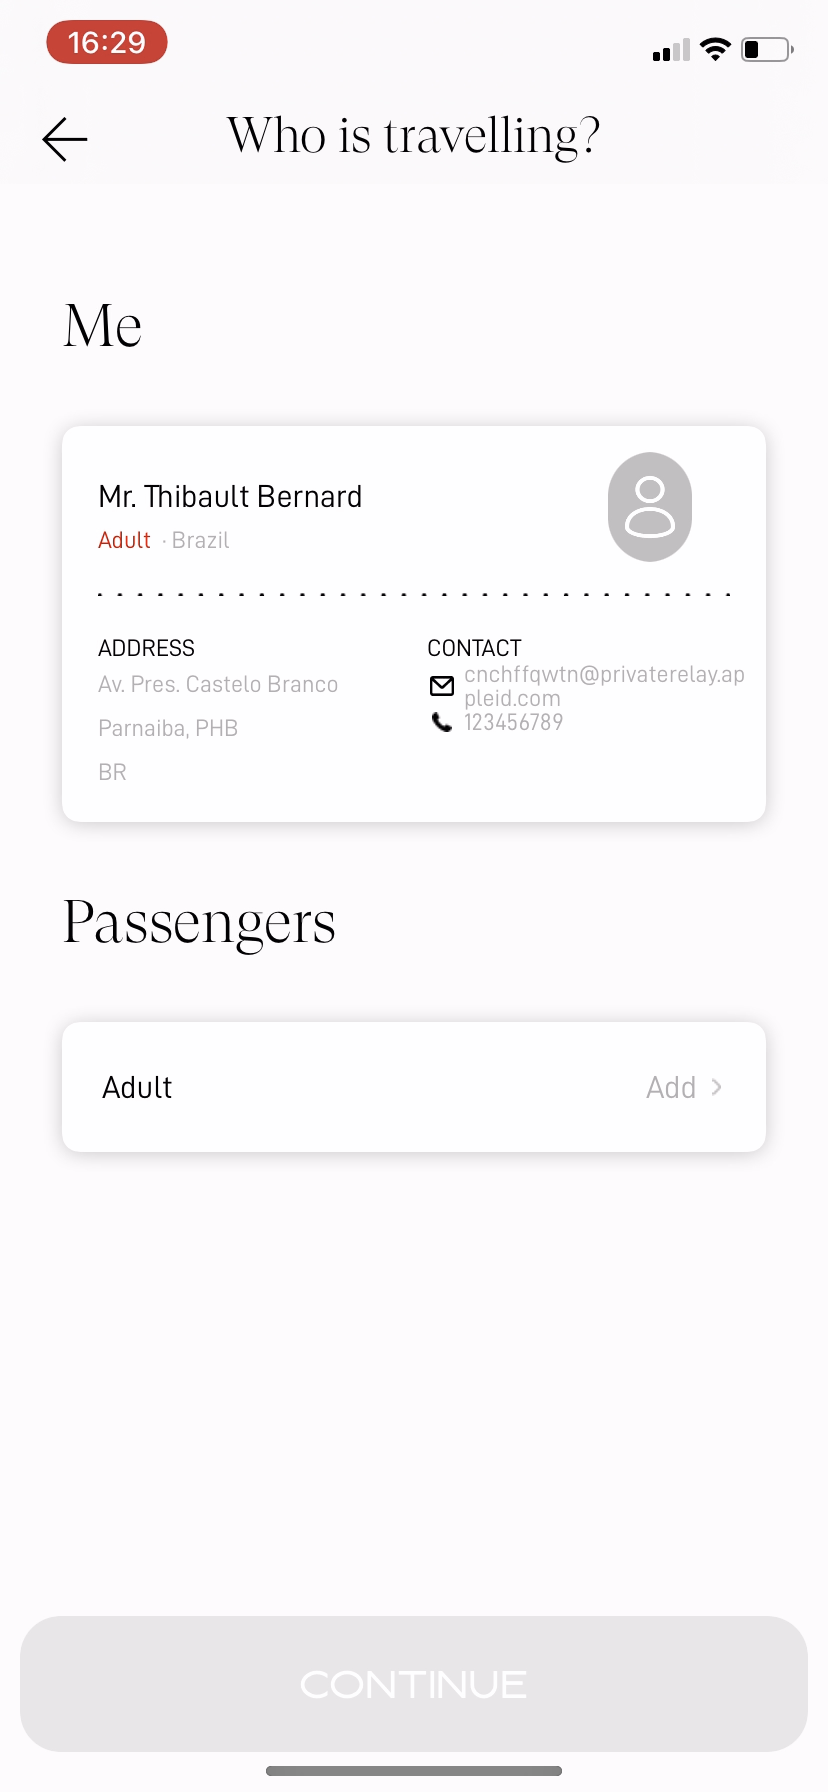The height and width of the screenshot is (1792, 828).
Task: Tap the Av. Pres. Castelo Branco address
Action: (218, 684)
